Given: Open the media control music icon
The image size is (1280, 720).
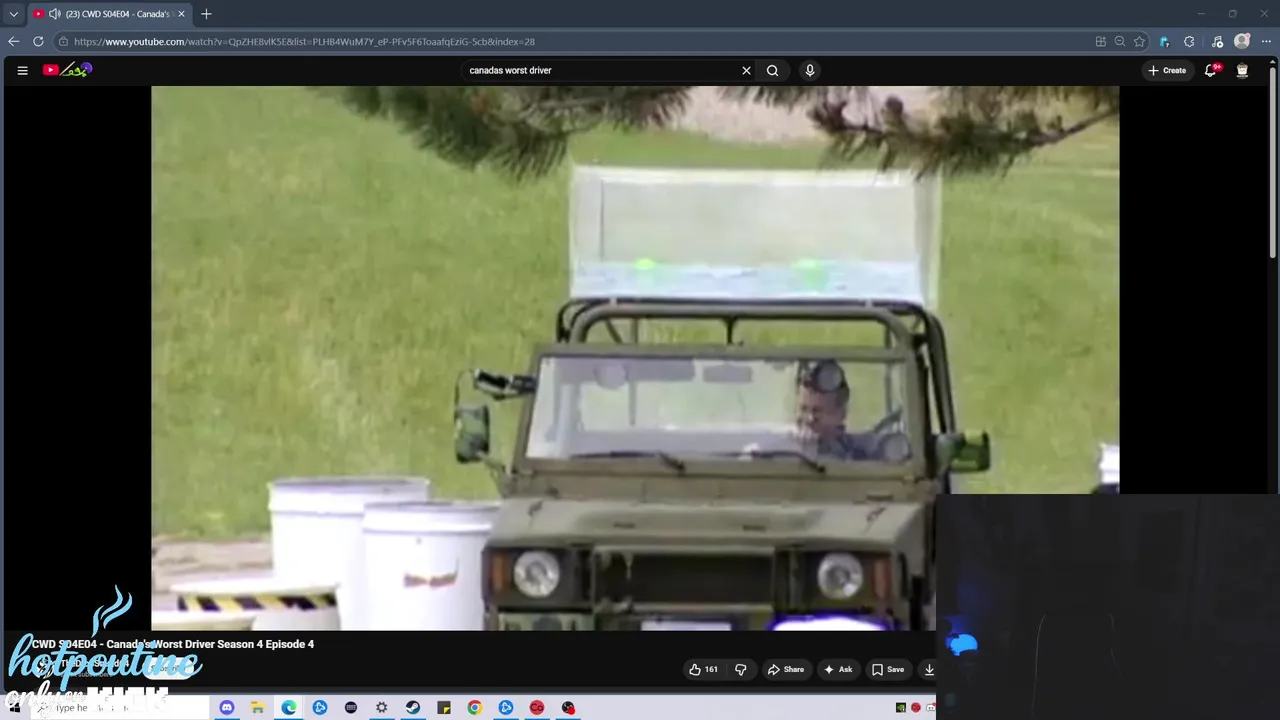Looking at the screenshot, I should [1217, 41].
